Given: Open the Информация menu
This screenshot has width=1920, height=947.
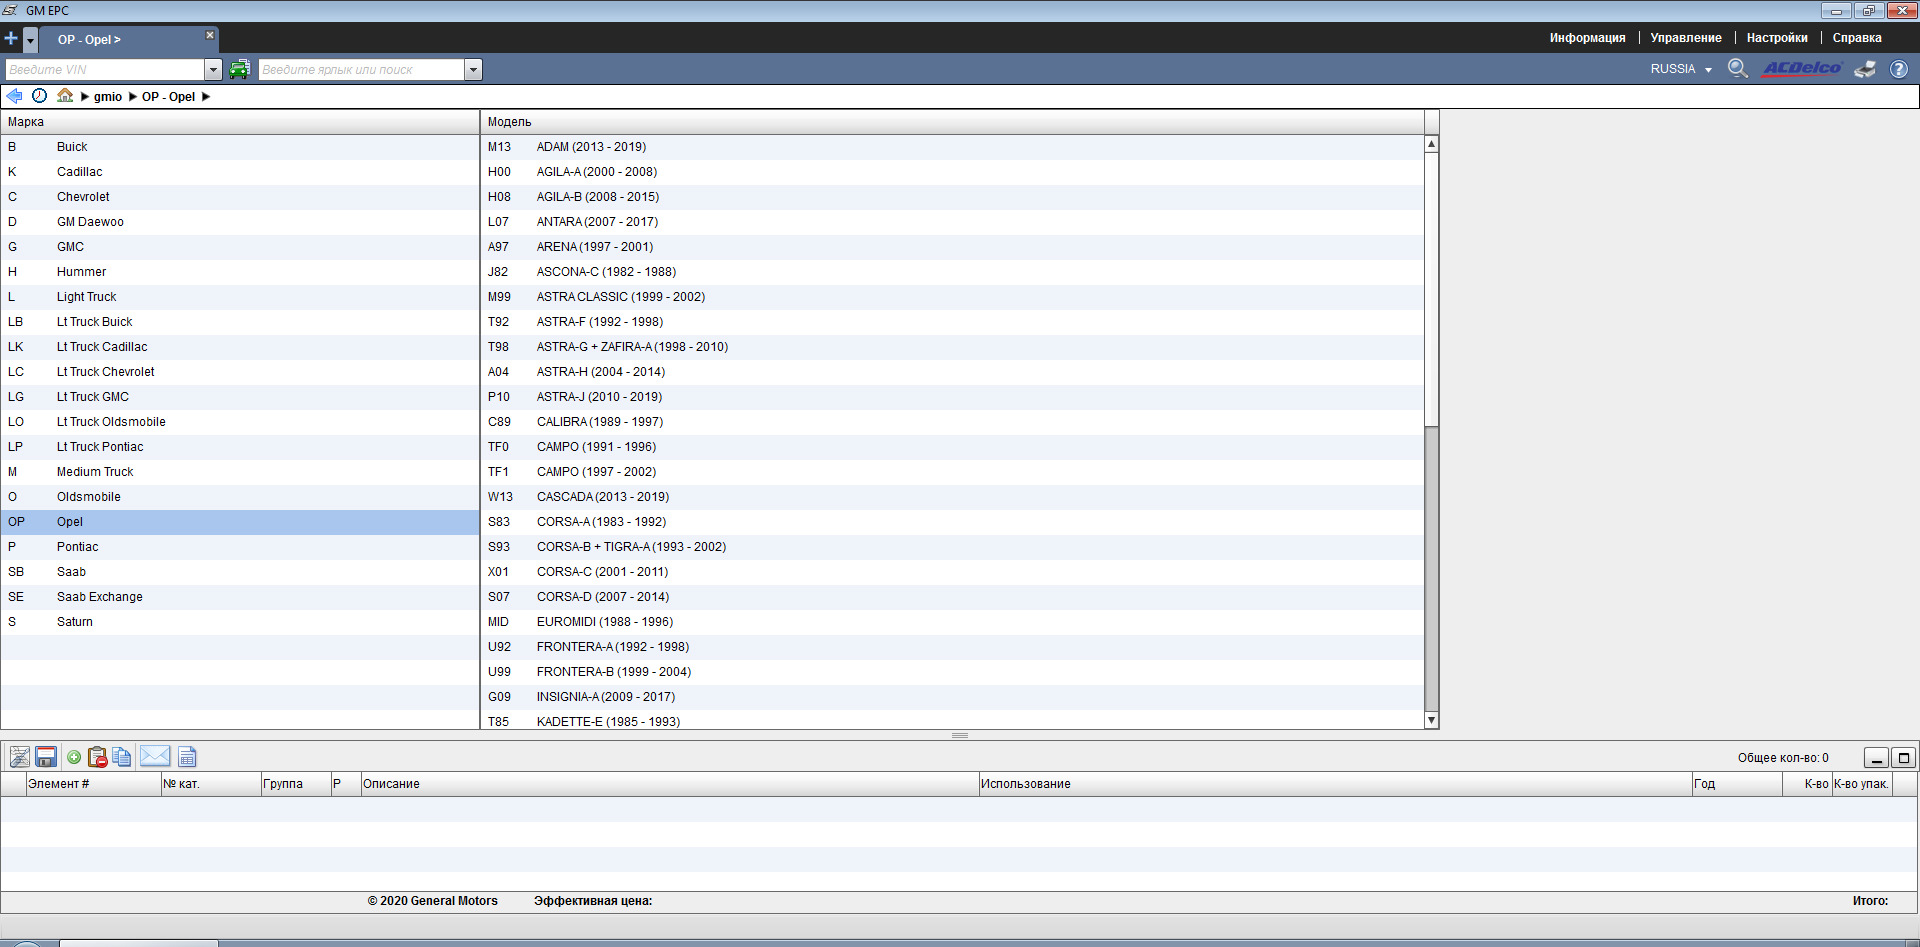Looking at the screenshot, I should (1587, 38).
